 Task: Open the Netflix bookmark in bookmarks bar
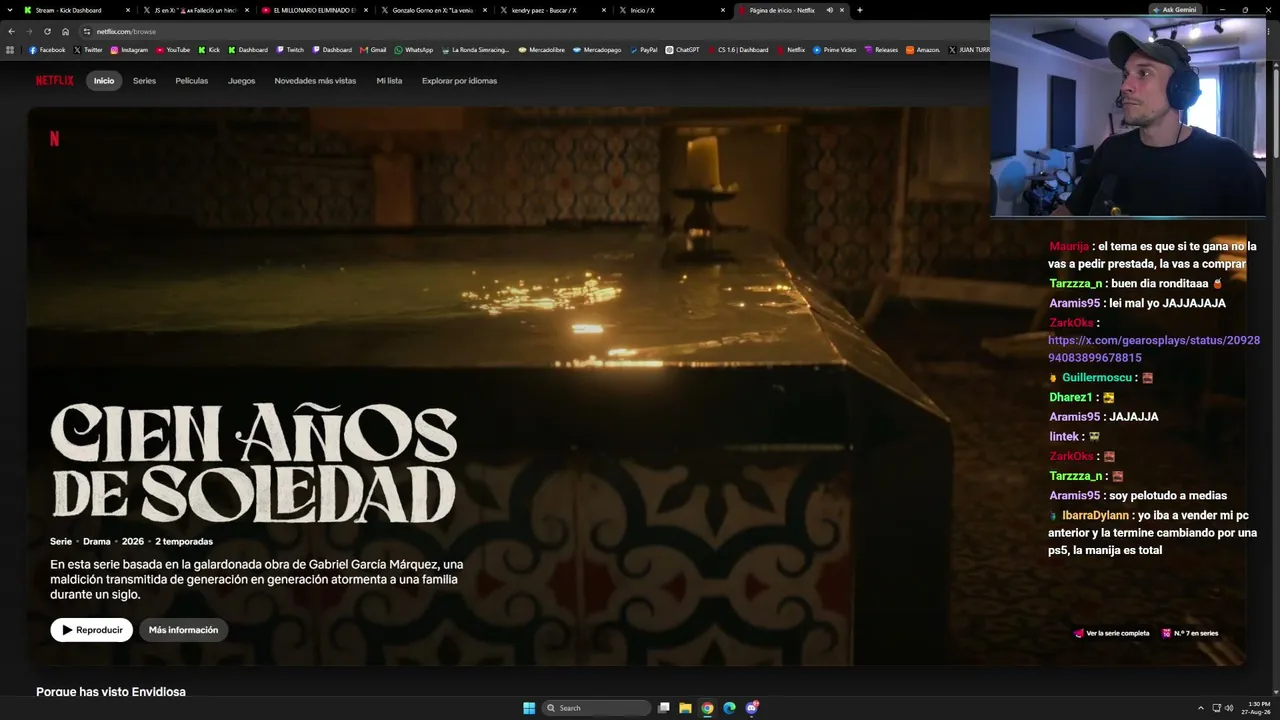[x=791, y=50]
